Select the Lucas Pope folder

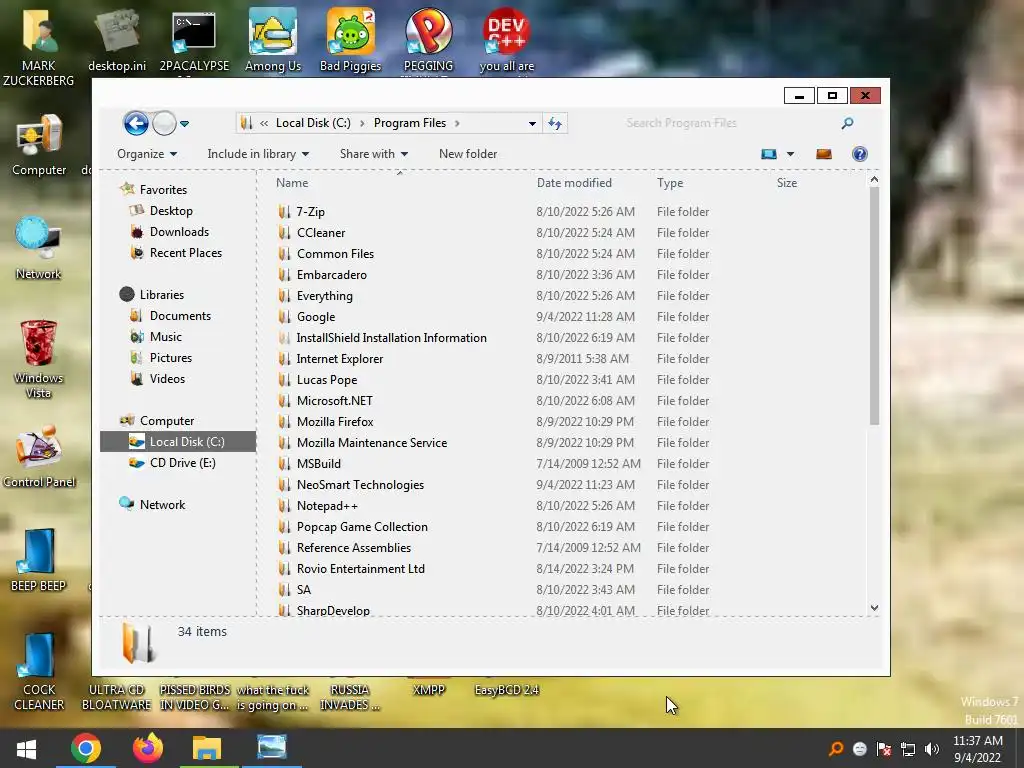pos(327,379)
